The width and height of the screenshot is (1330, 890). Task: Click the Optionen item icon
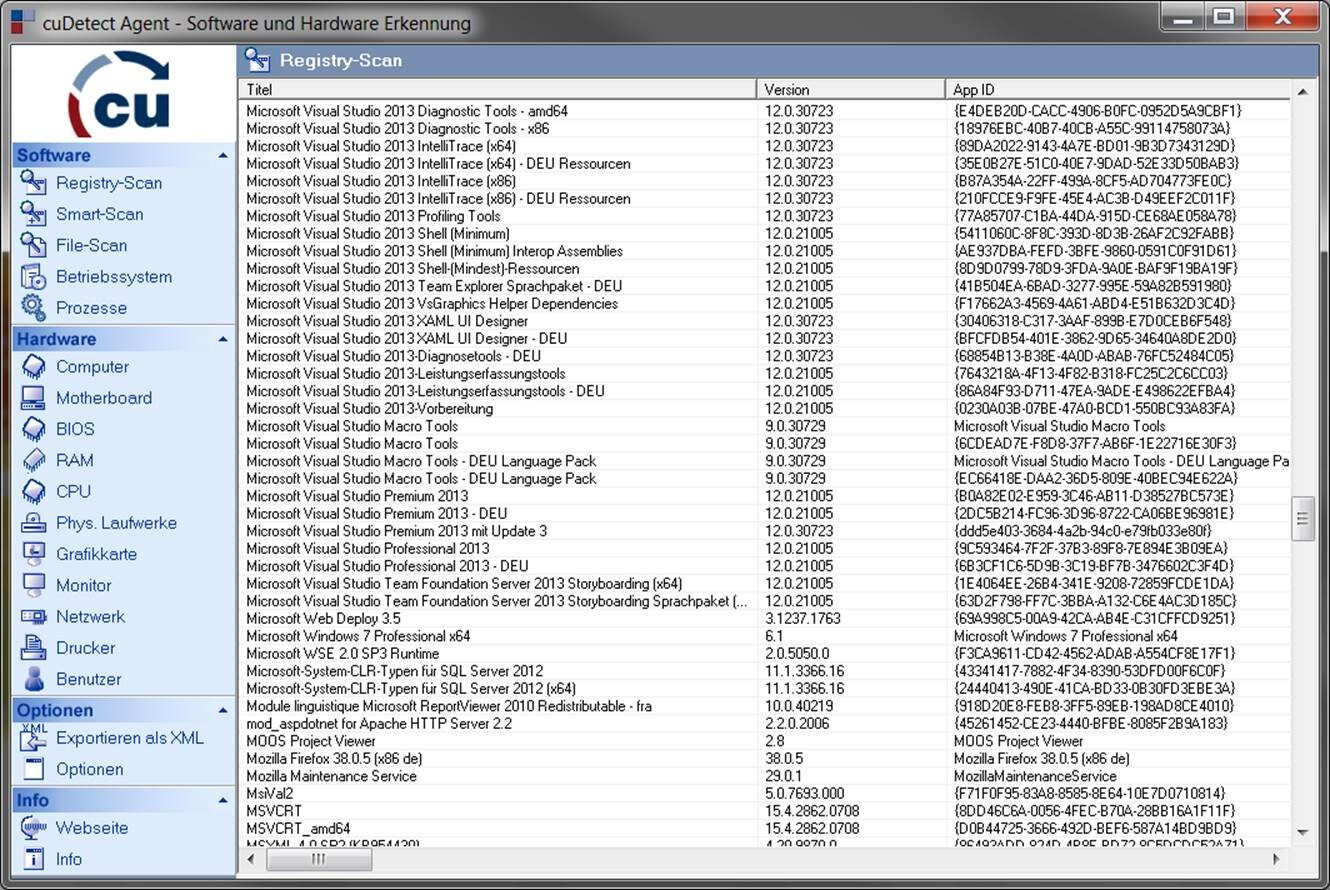[34, 769]
